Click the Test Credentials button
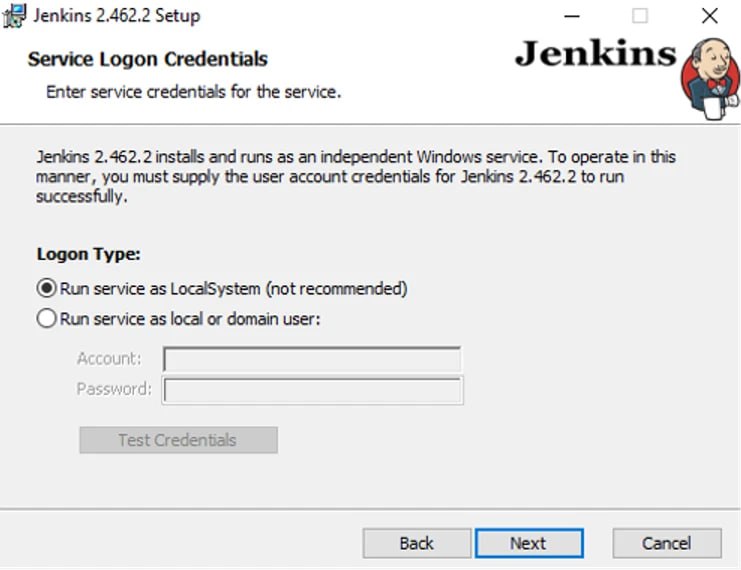This screenshot has width=741, height=570. tap(178, 440)
